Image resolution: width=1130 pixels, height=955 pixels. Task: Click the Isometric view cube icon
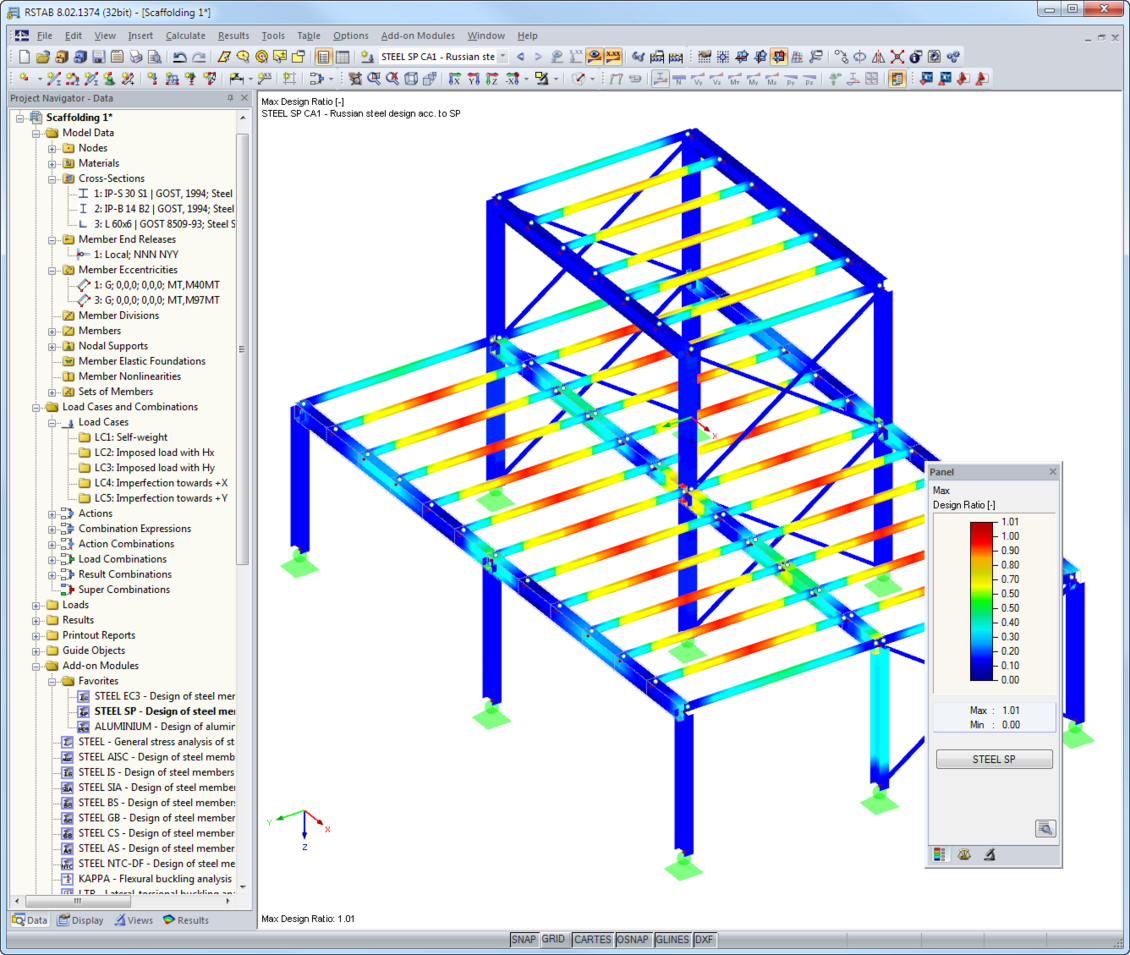411,79
